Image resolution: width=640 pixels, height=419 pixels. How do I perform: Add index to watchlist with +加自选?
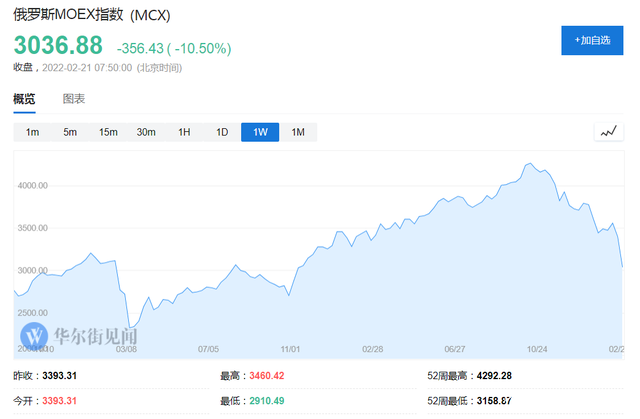pos(592,40)
